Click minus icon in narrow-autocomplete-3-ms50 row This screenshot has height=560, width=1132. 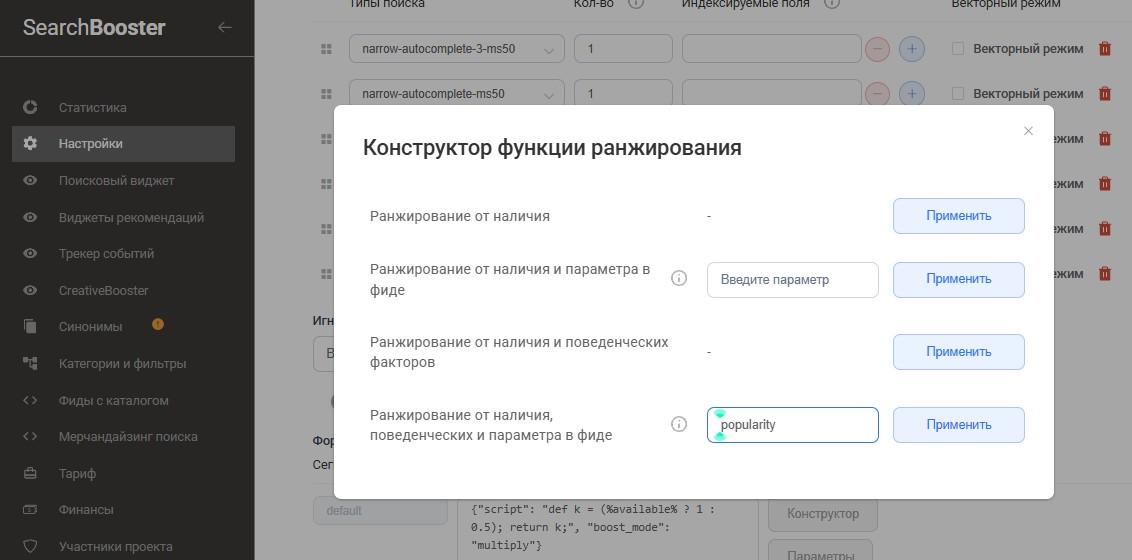[877, 48]
